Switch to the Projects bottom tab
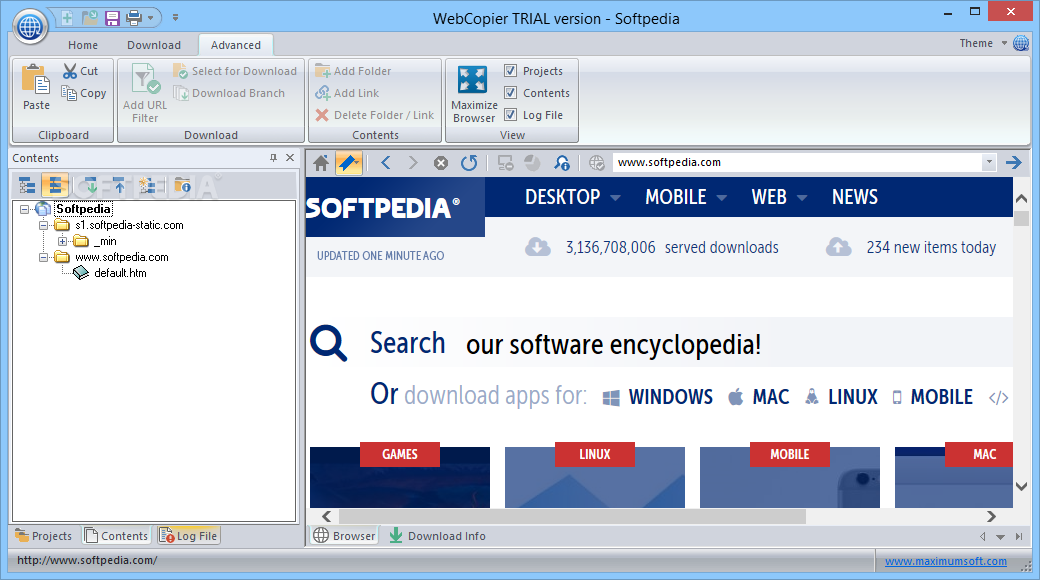Screen dimensions: 1040x580 click(x=44, y=536)
